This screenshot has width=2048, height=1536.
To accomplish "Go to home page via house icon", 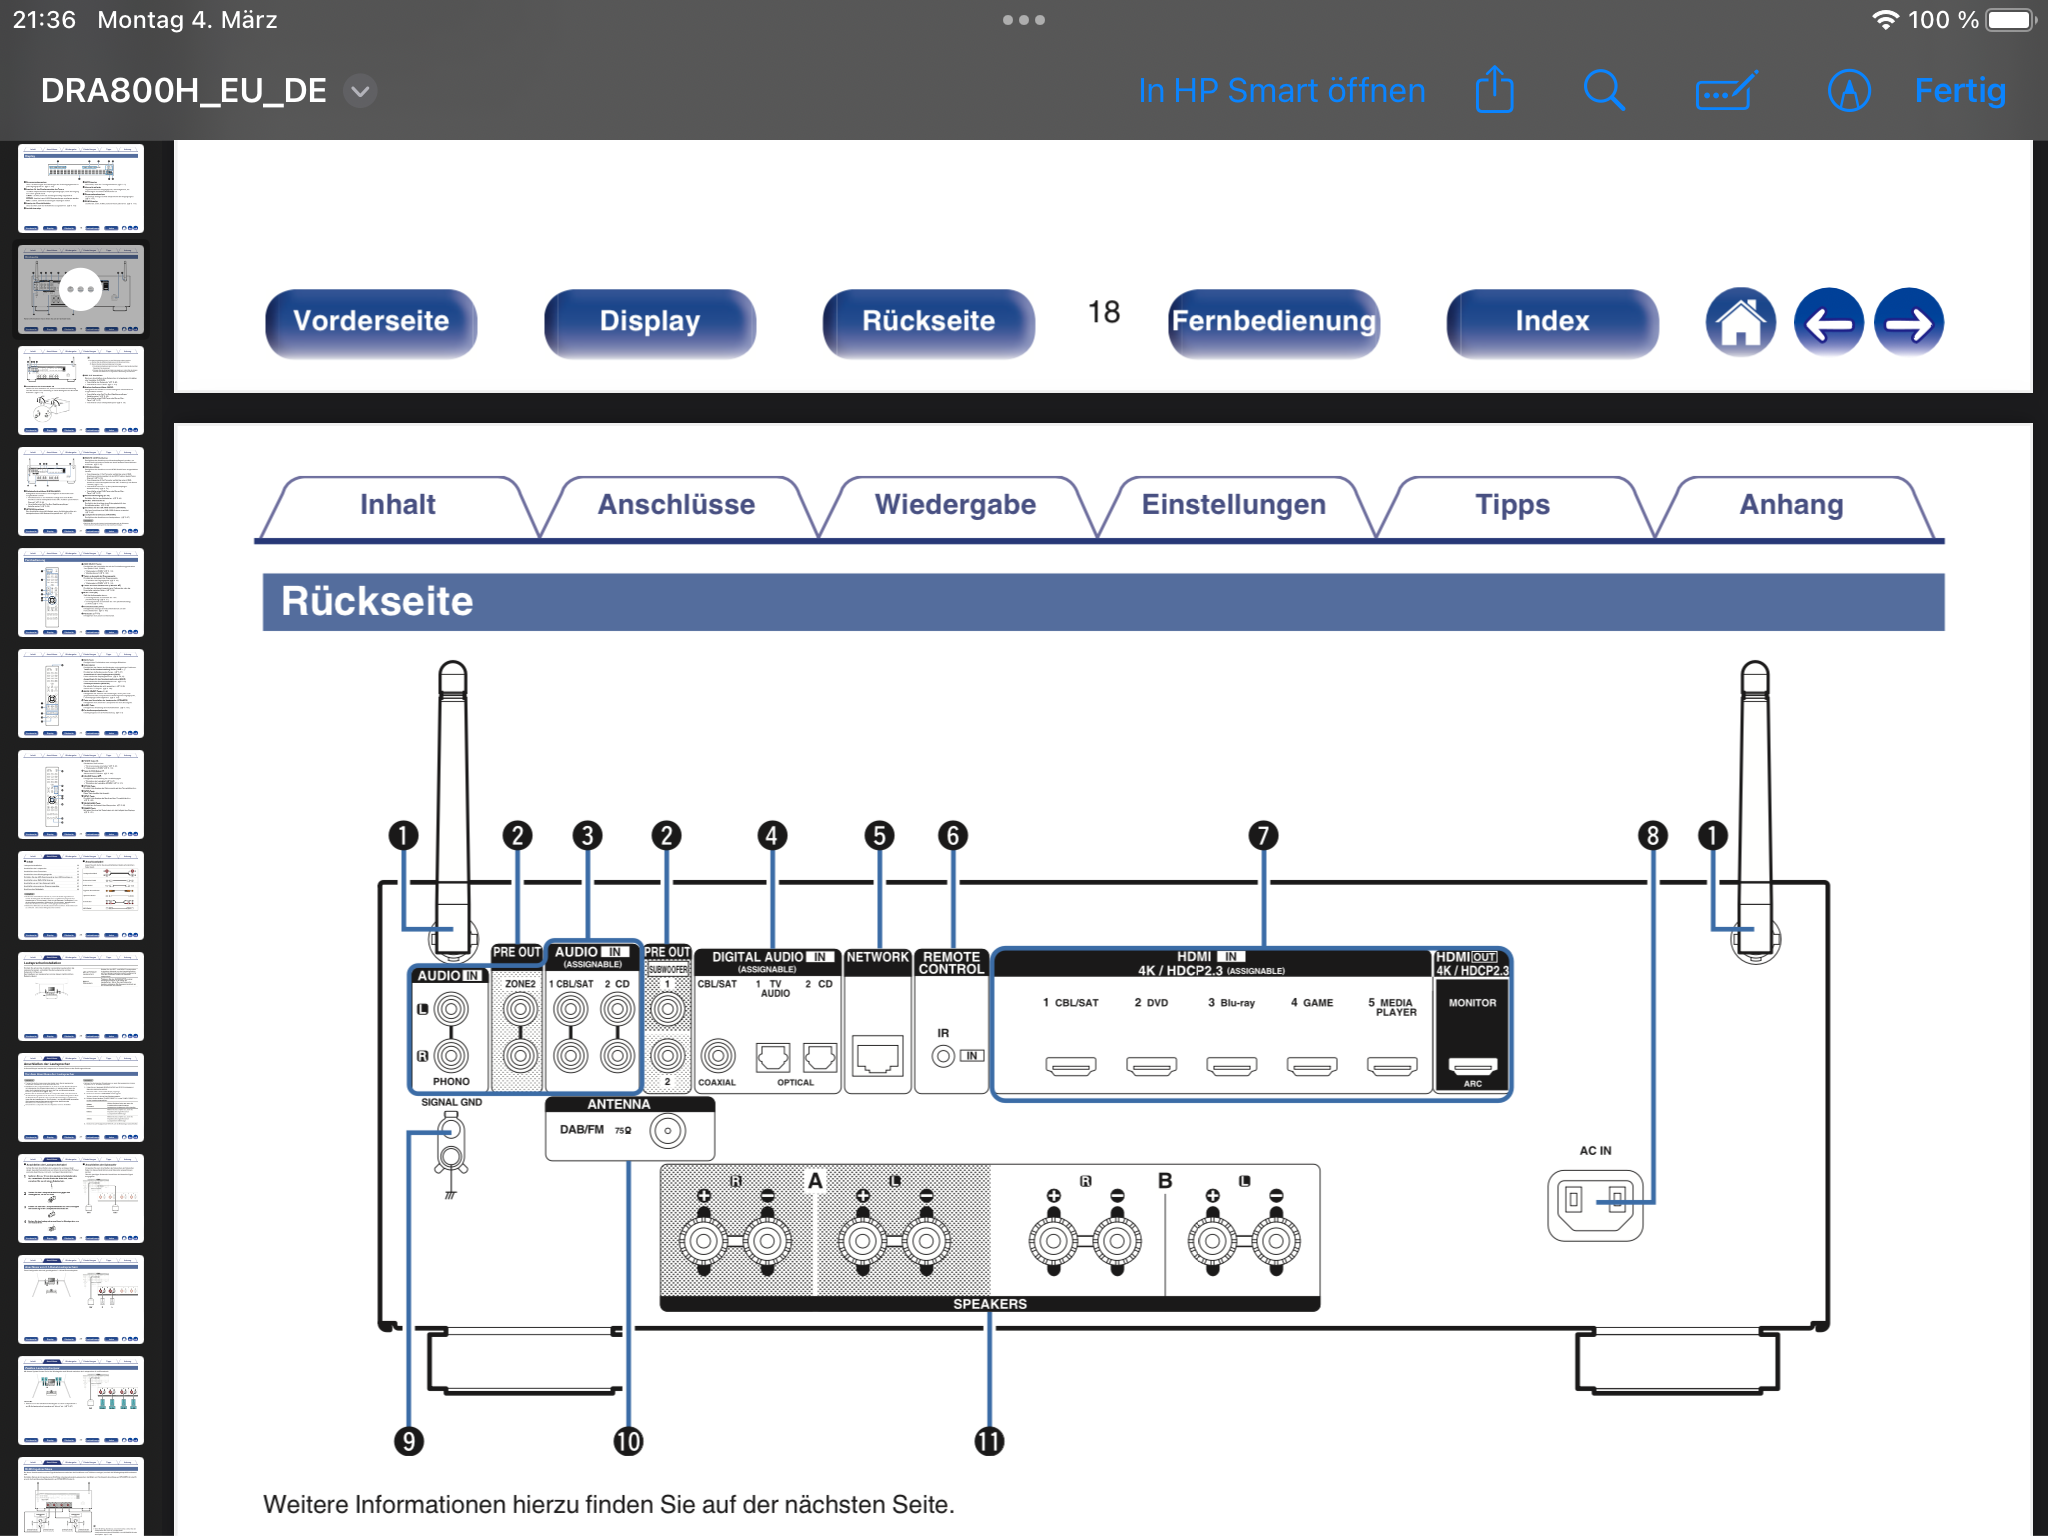I will click(x=1740, y=322).
